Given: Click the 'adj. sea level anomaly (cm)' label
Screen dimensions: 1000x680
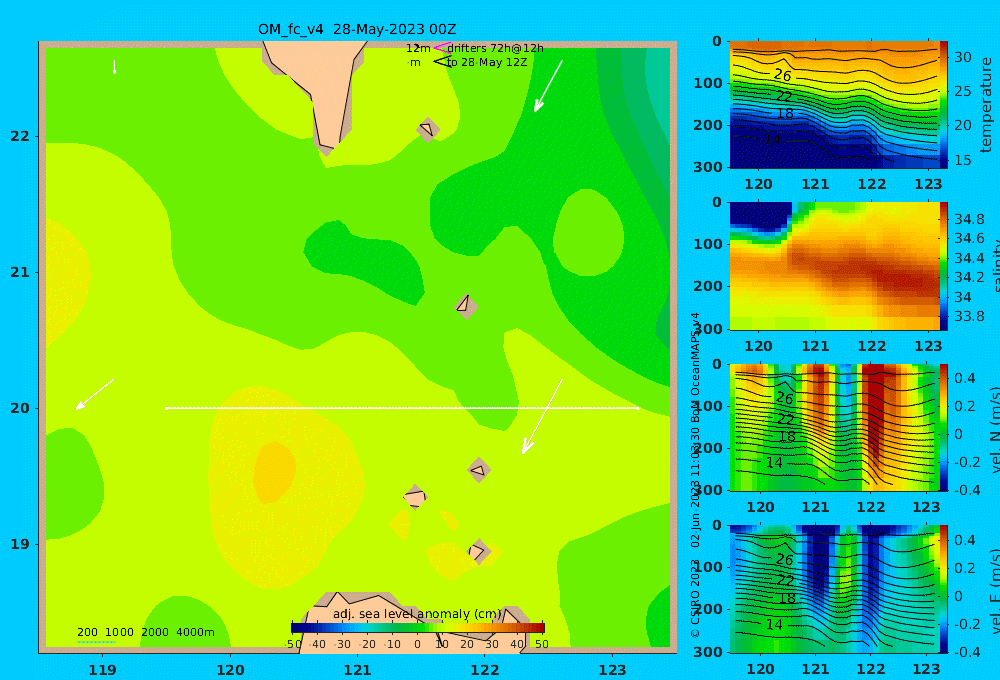Looking at the screenshot, I should [x=417, y=614].
